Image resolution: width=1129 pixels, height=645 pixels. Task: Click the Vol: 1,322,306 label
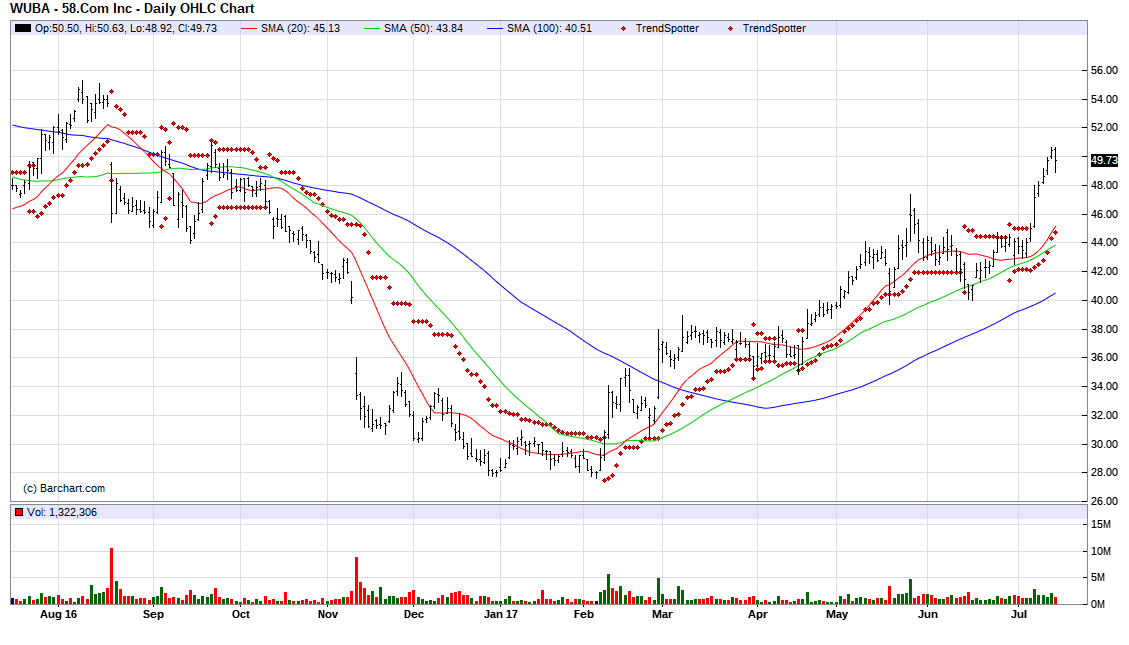pos(62,513)
